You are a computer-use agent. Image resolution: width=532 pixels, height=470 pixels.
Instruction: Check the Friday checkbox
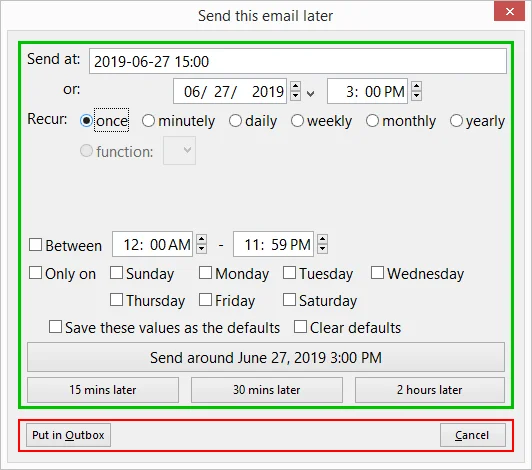tap(205, 300)
